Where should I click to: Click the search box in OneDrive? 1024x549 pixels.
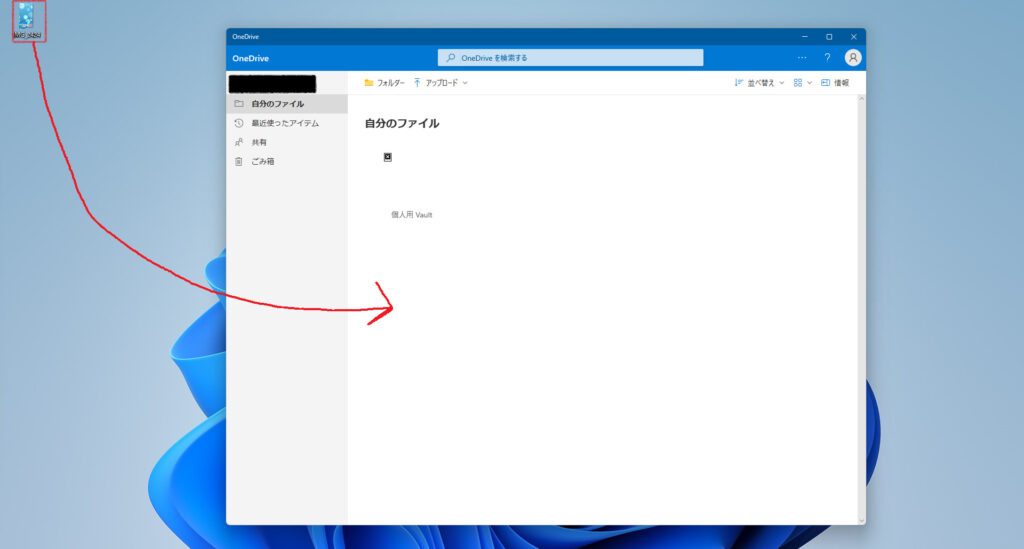click(570, 57)
